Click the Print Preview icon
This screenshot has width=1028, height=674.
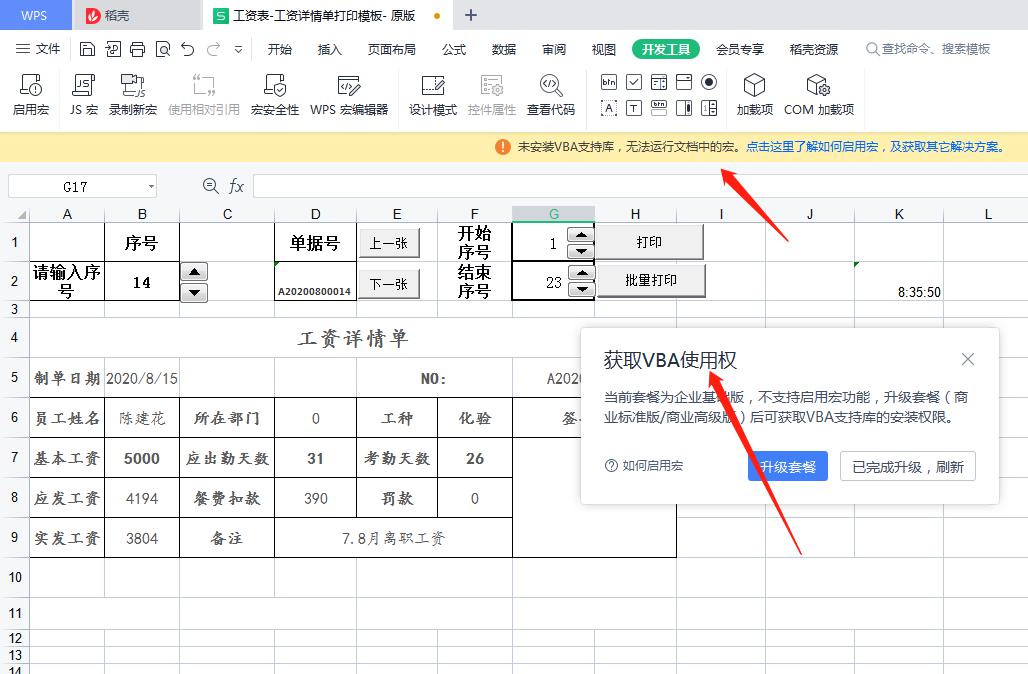click(163, 49)
